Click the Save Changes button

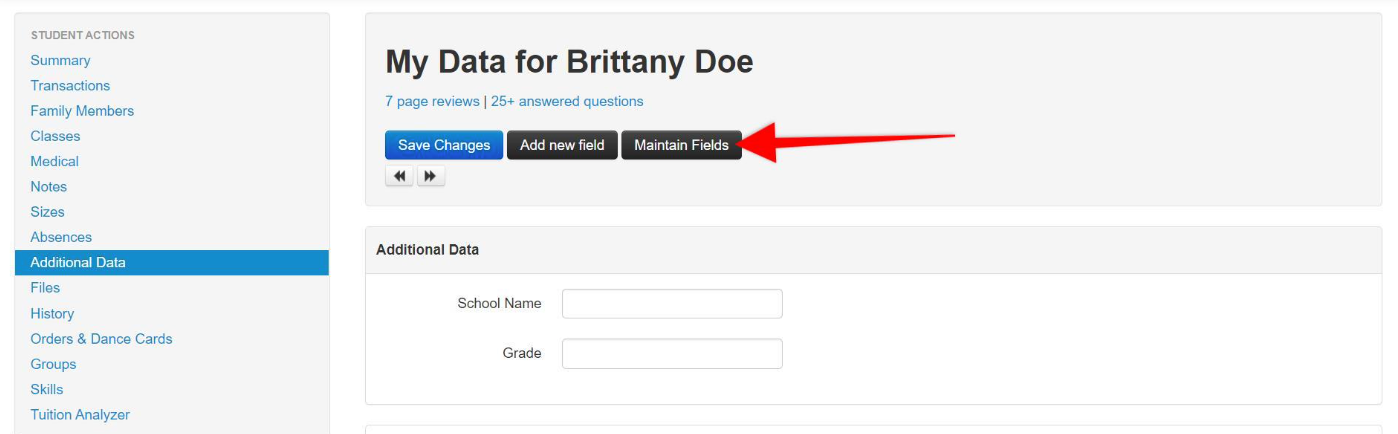[444, 145]
